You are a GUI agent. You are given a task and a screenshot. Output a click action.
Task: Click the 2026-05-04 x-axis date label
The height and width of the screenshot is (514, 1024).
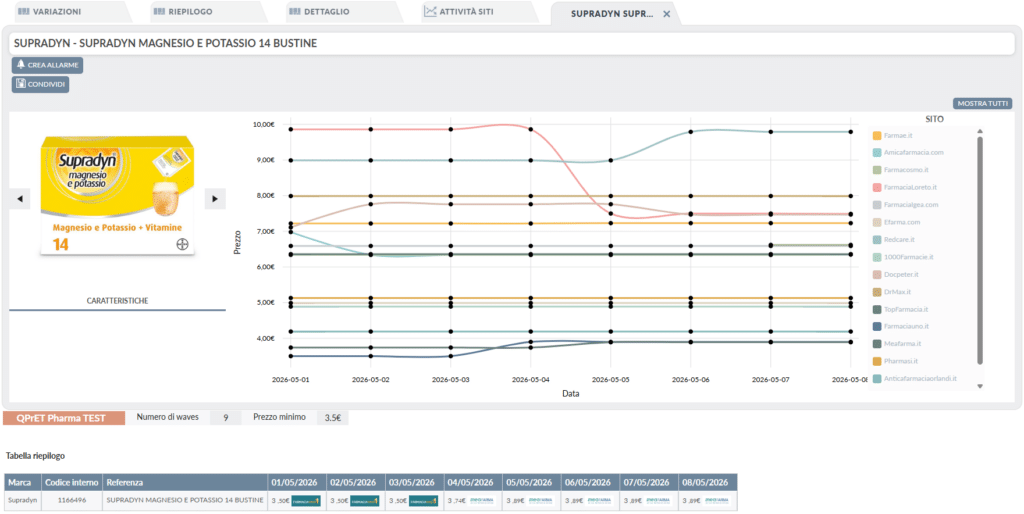[531, 379]
